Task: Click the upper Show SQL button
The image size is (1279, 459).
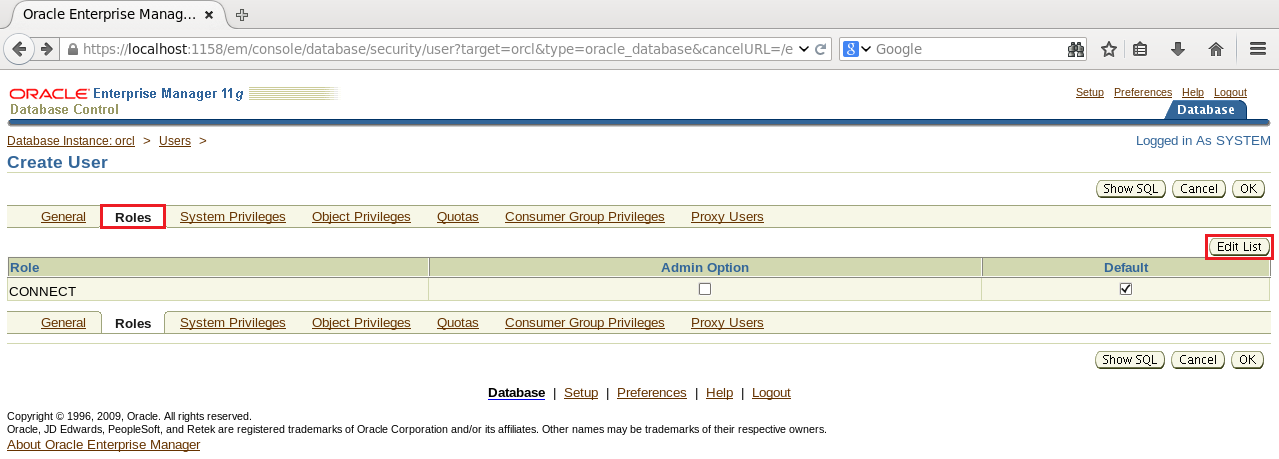Action: 1131,188
